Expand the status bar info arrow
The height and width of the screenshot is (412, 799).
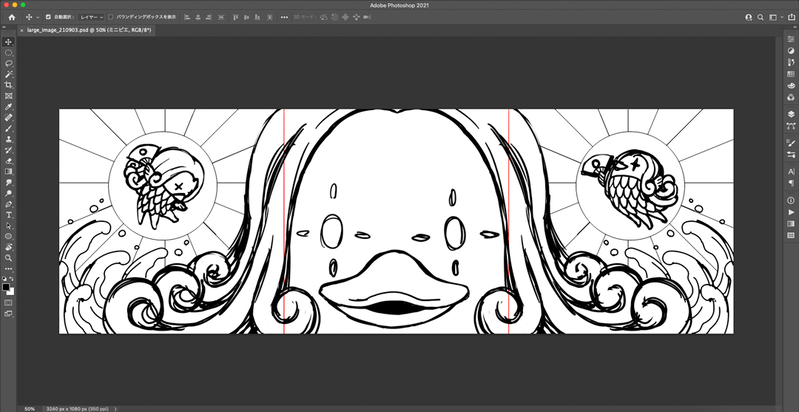point(117,408)
